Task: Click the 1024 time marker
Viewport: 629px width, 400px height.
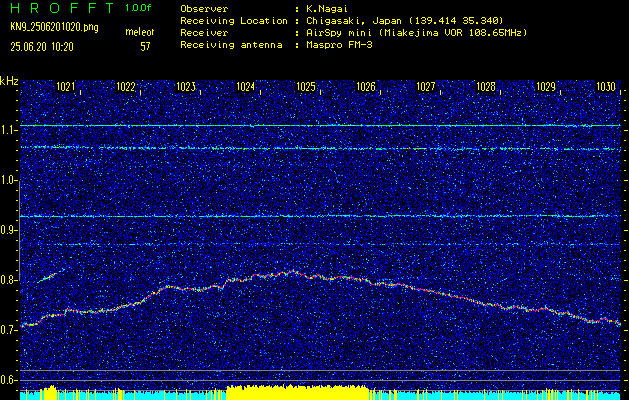Action: pos(246,86)
